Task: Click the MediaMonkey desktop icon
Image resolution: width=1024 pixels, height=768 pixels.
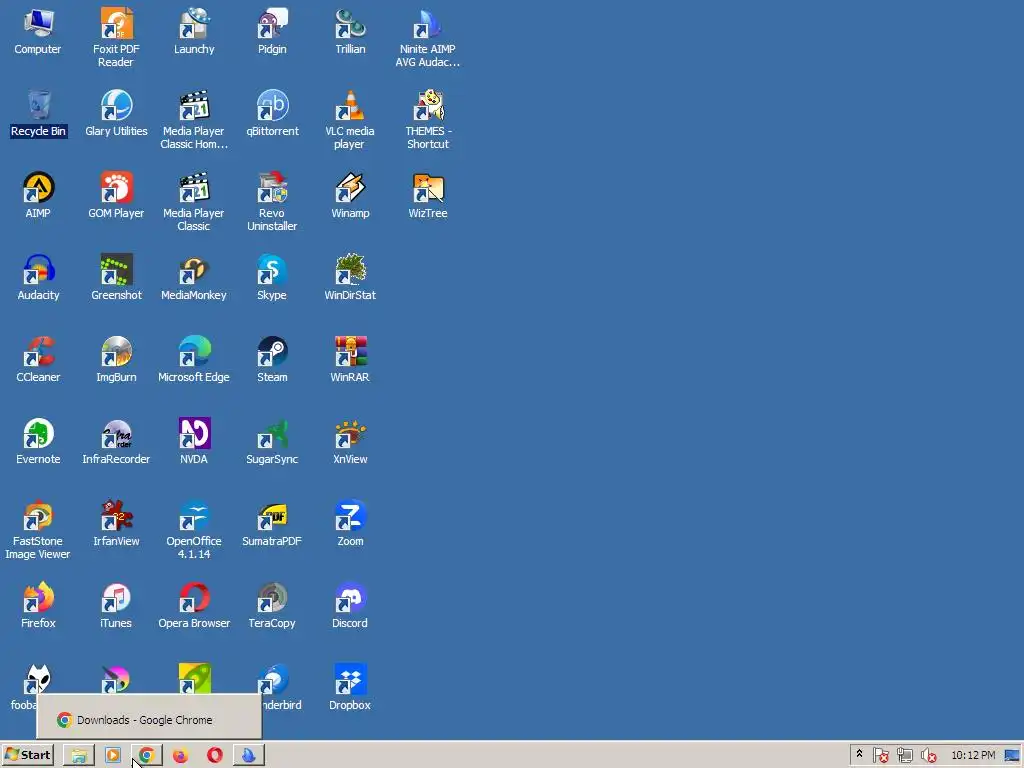Action: pos(194,278)
